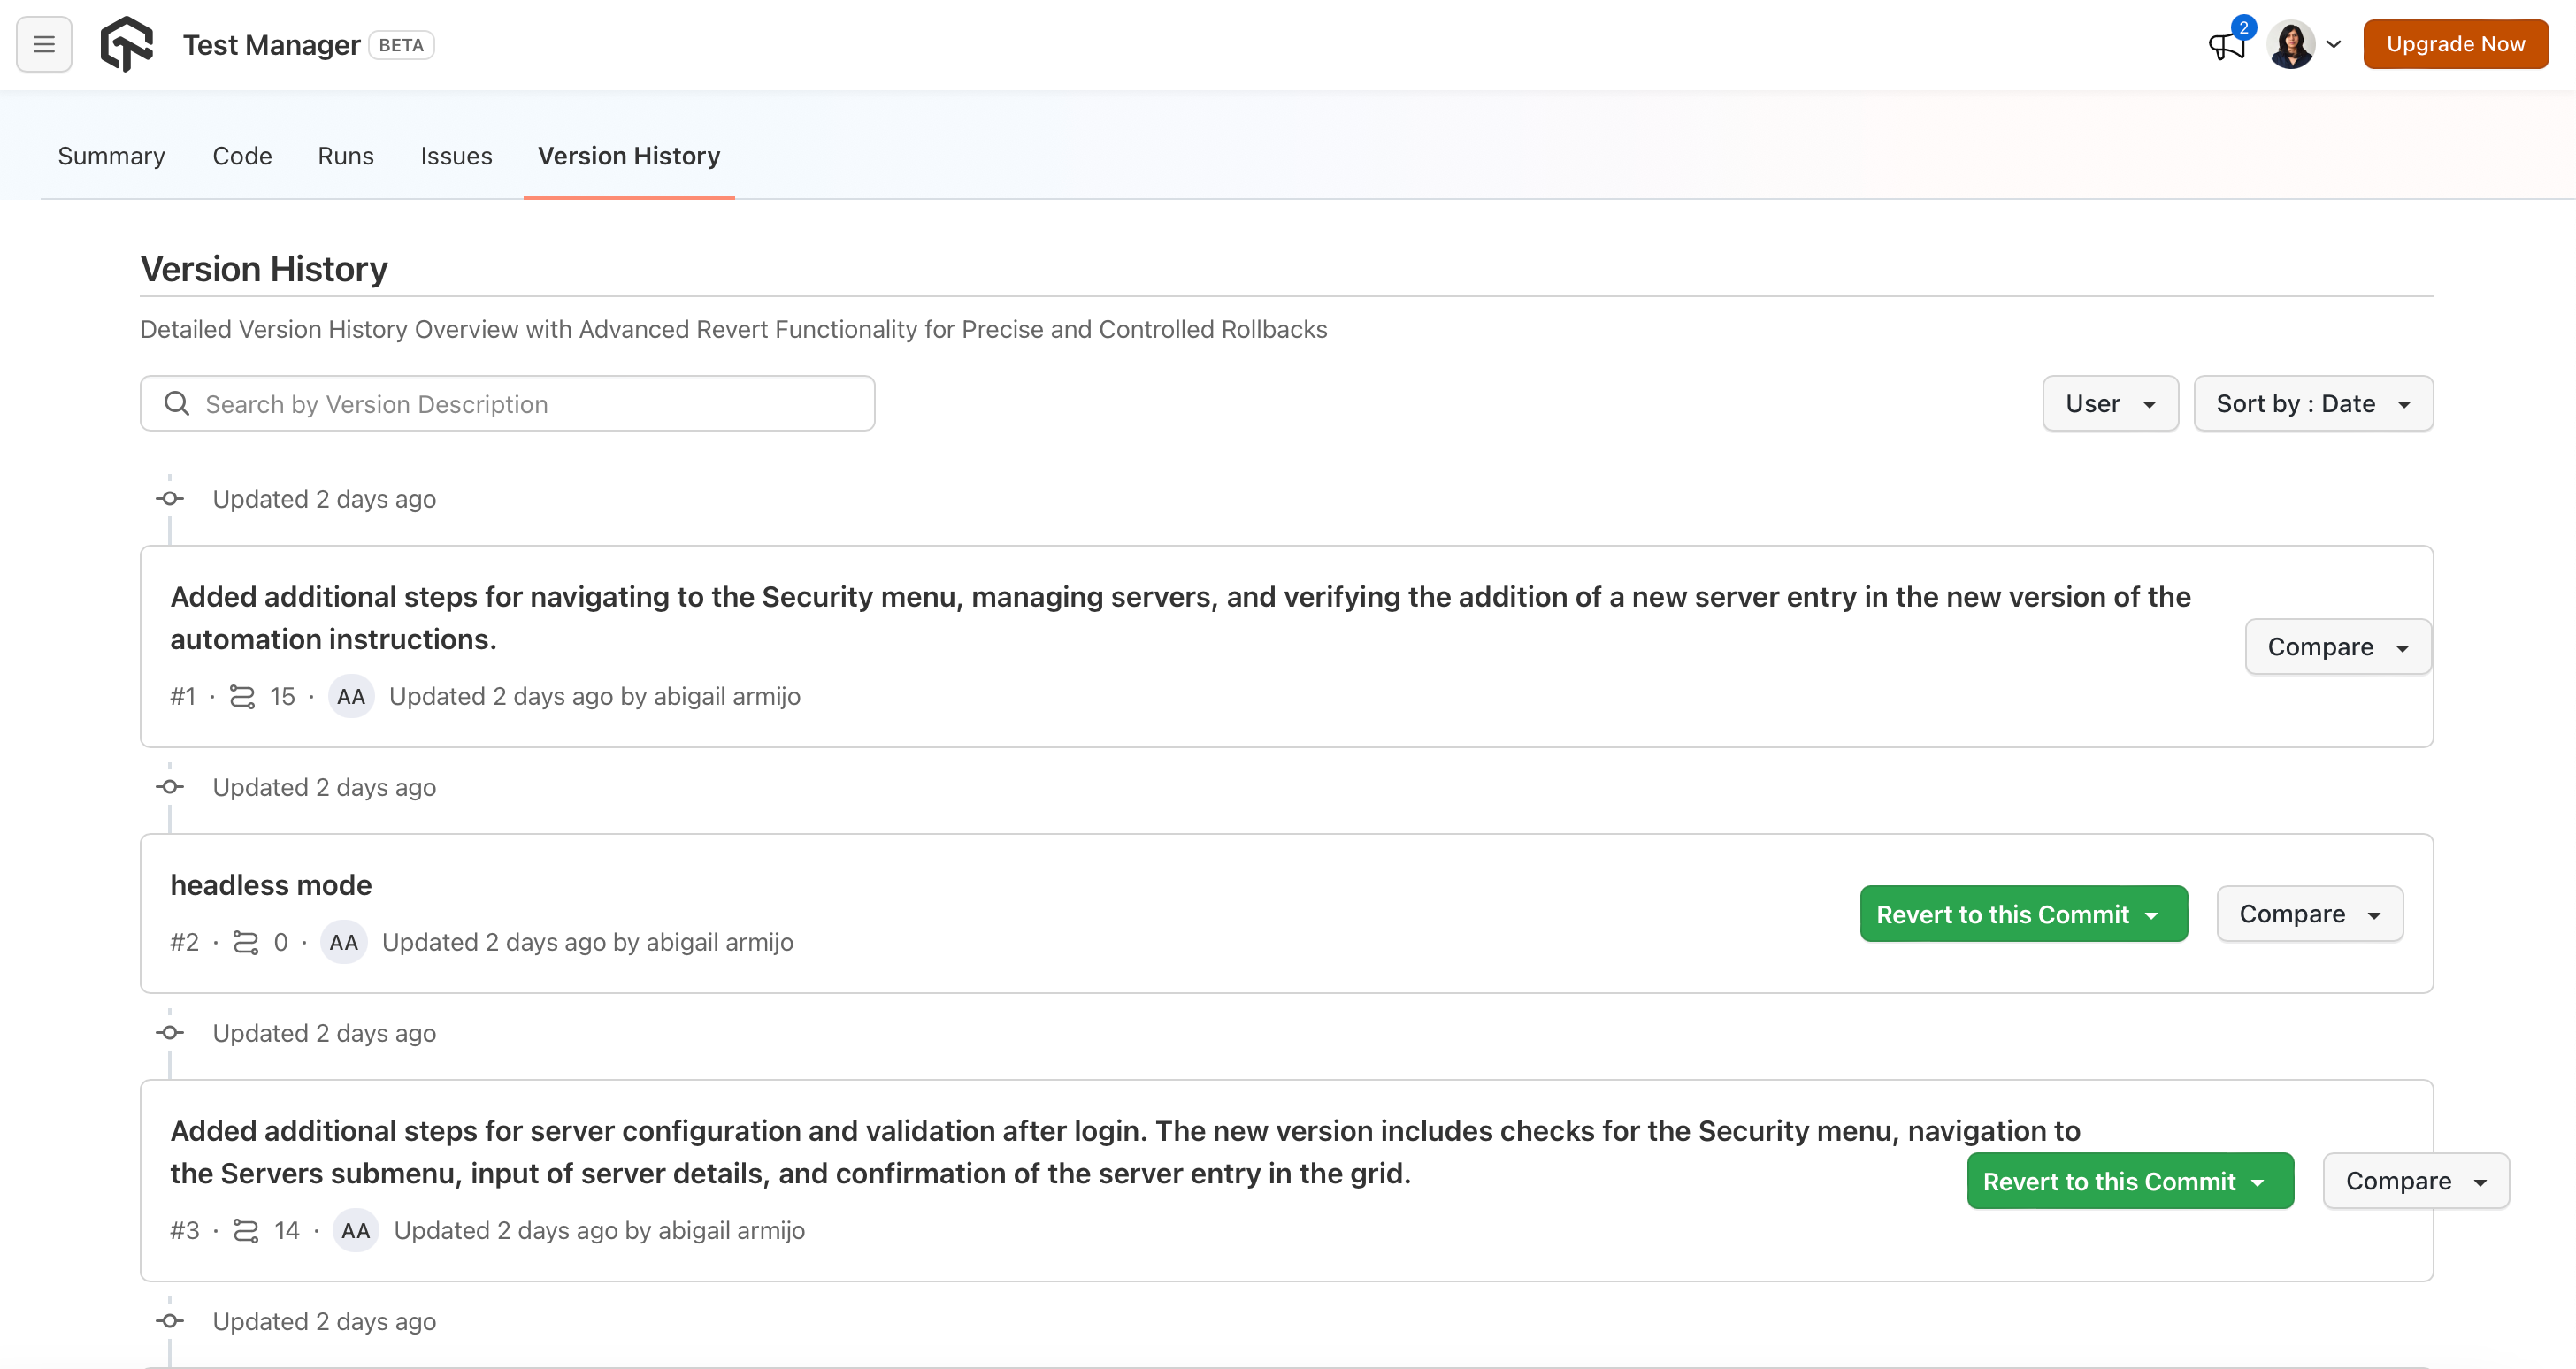This screenshot has height=1369, width=2576.
Task: Switch to the Summary tab
Action: pos(111,156)
